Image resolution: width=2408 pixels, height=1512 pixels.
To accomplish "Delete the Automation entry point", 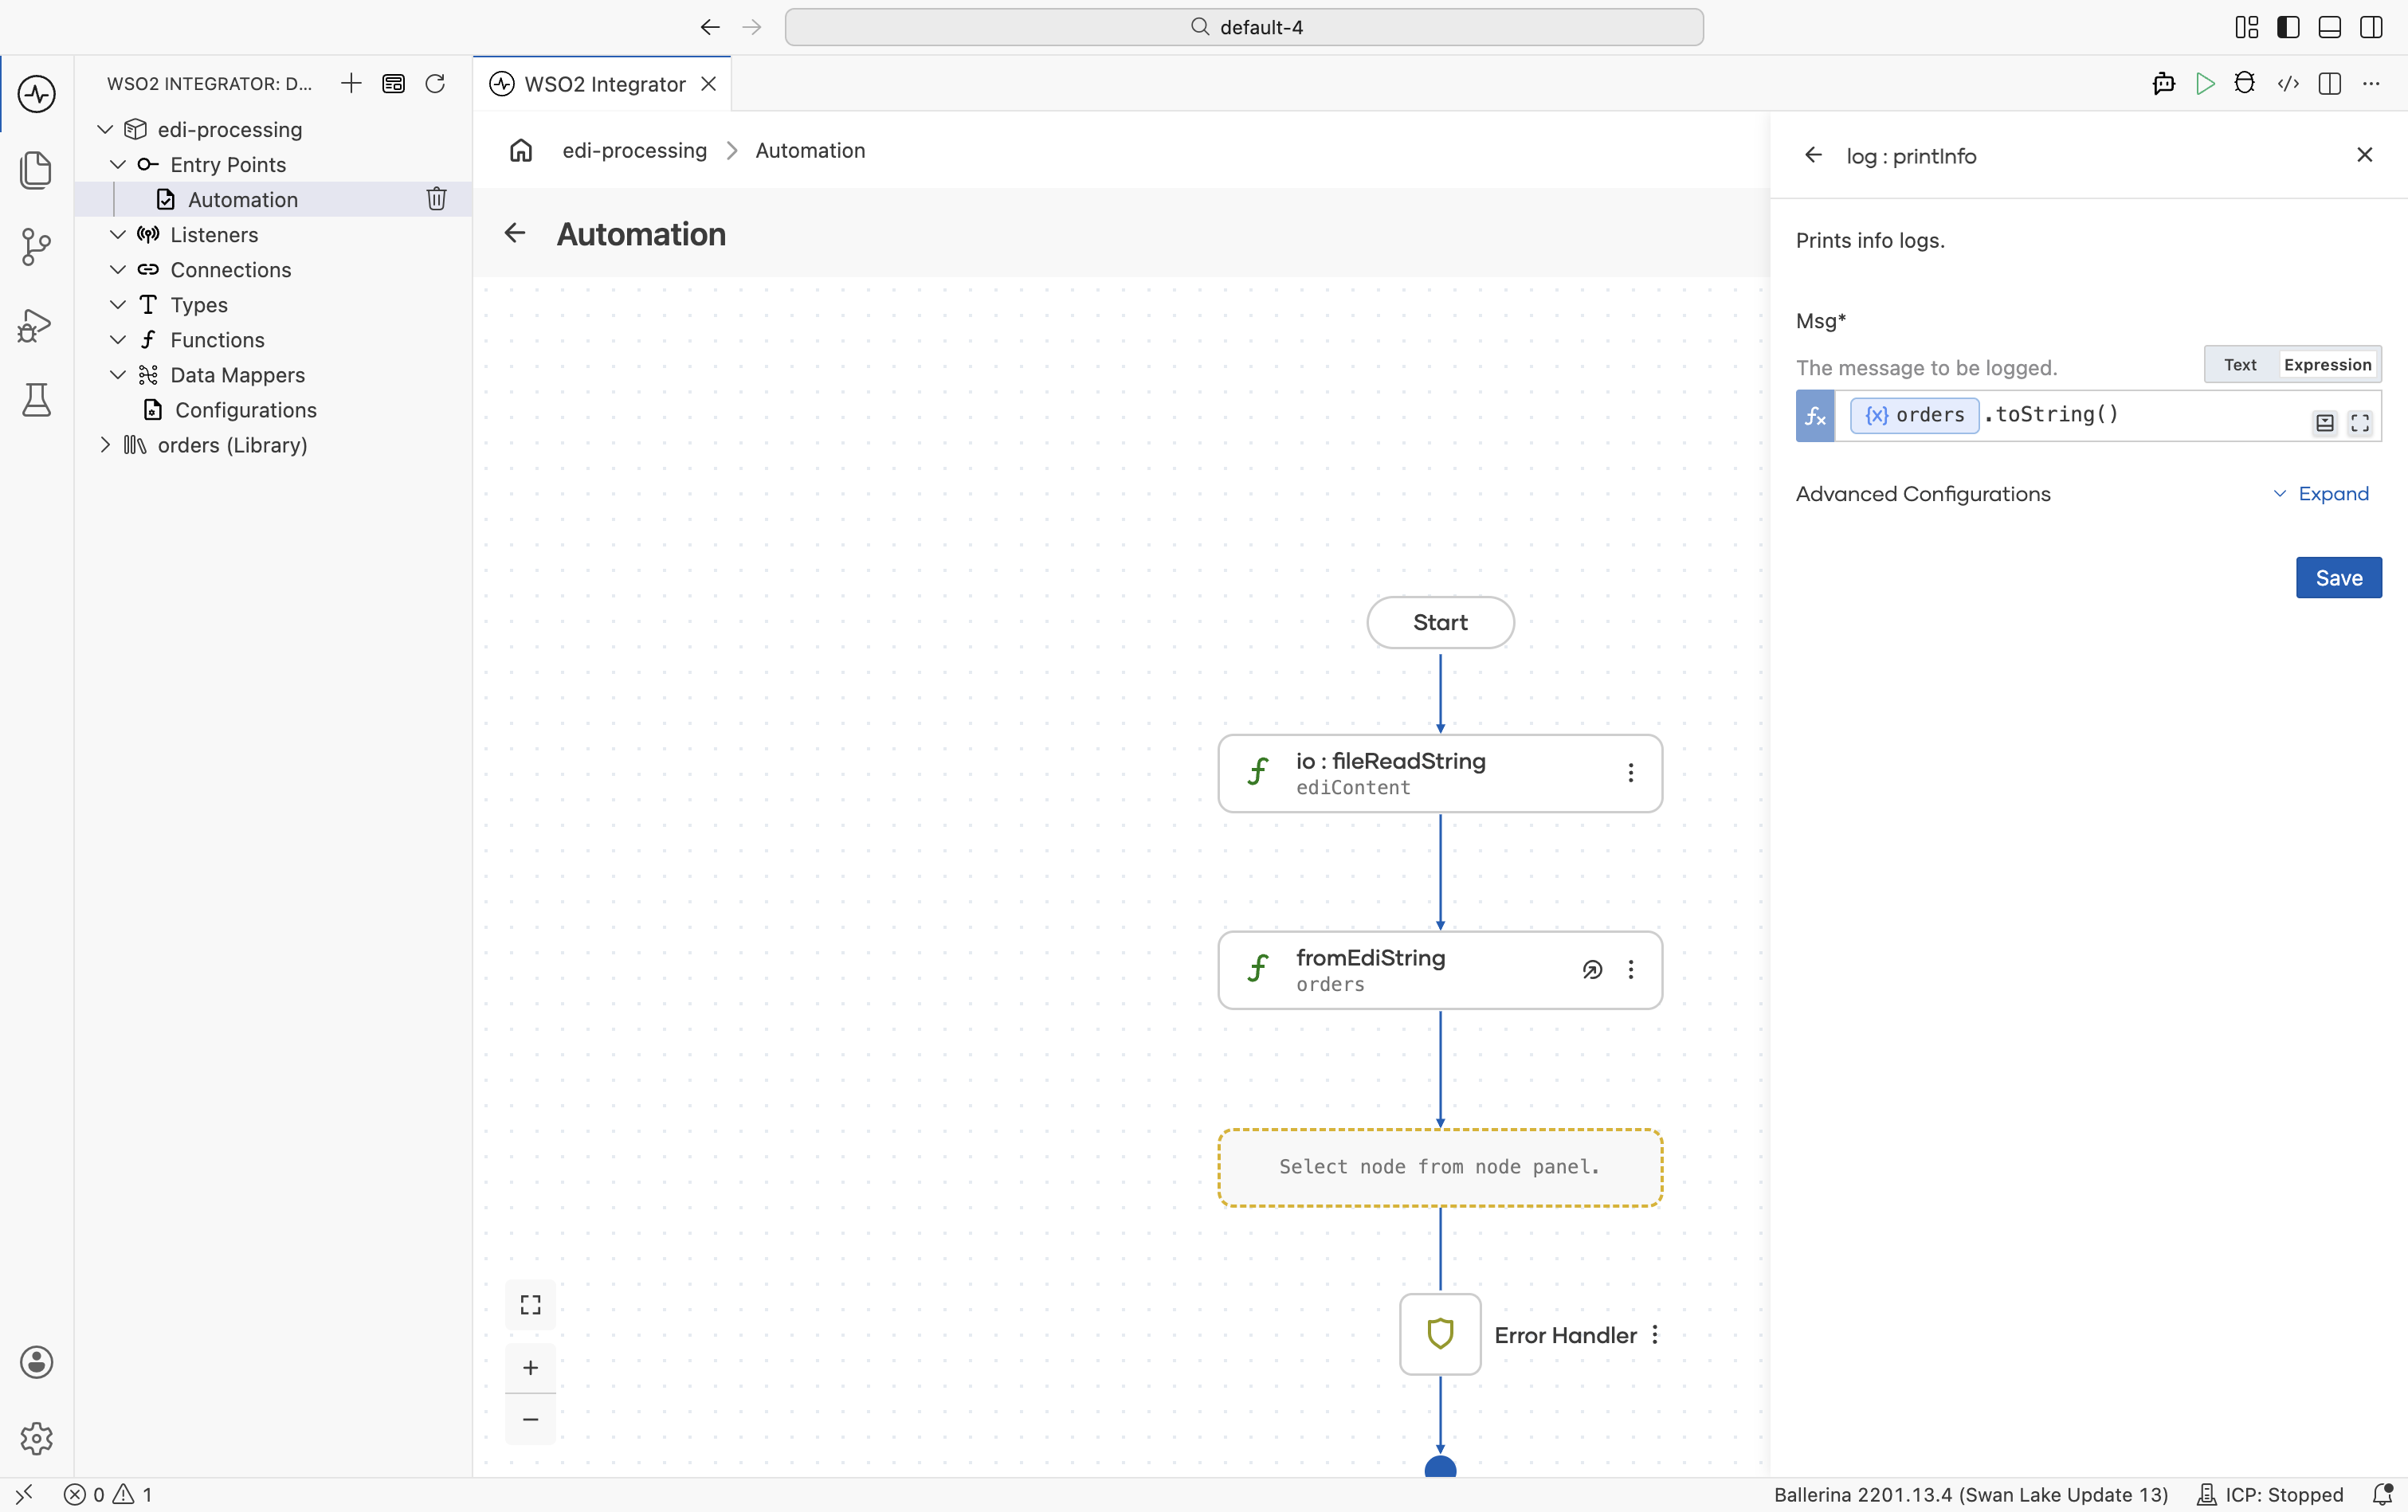I will click(x=436, y=199).
